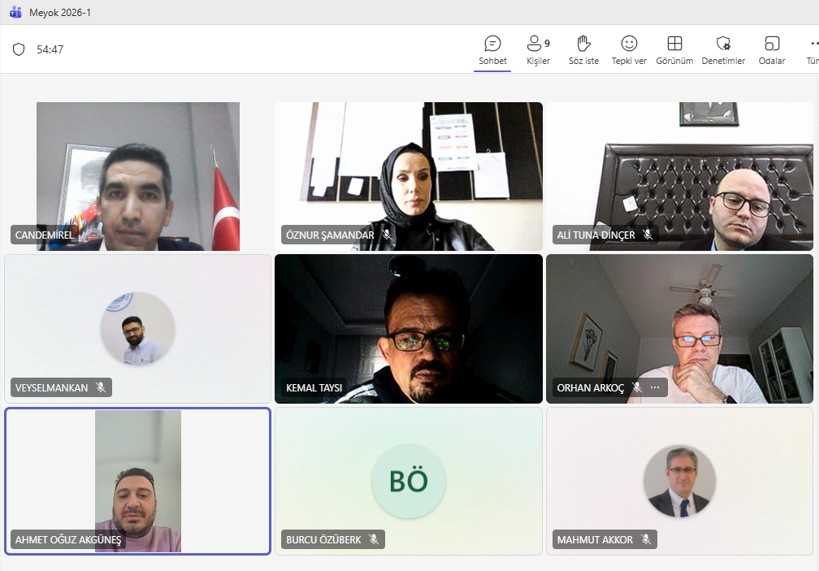Viewport: 819px width, 571px height.
Task: Click the muted mic icon for Veyselmankan
Action: point(101,388)
